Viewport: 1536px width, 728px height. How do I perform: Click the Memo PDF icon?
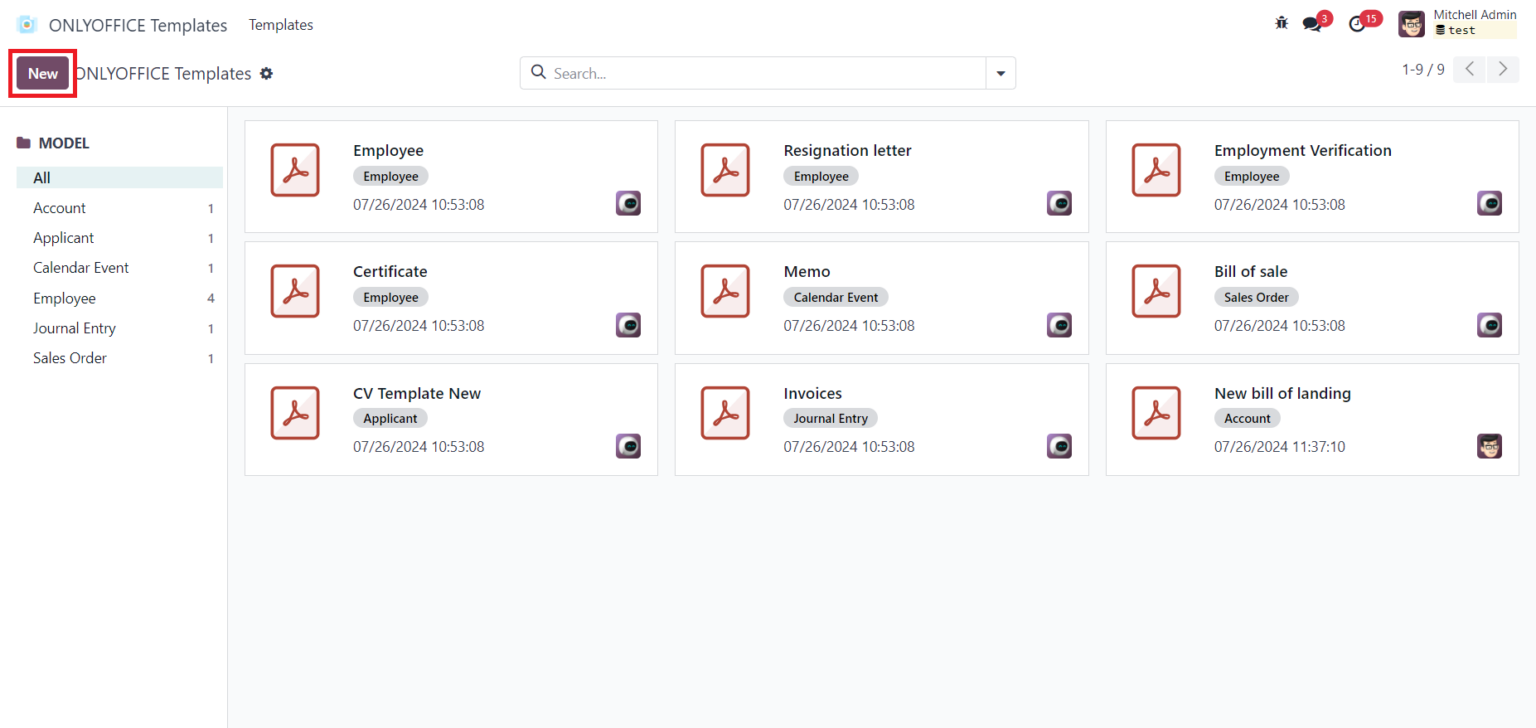[725, 291]
